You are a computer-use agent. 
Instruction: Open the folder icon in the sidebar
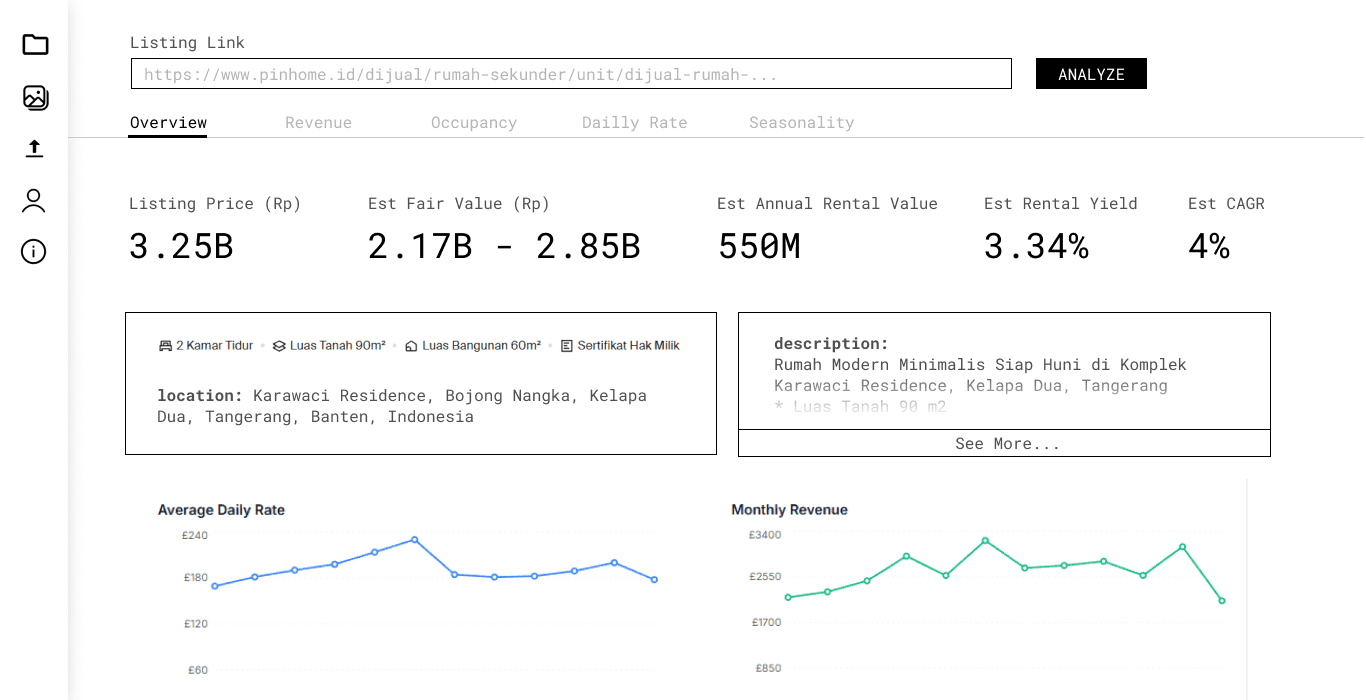[34, 44]
